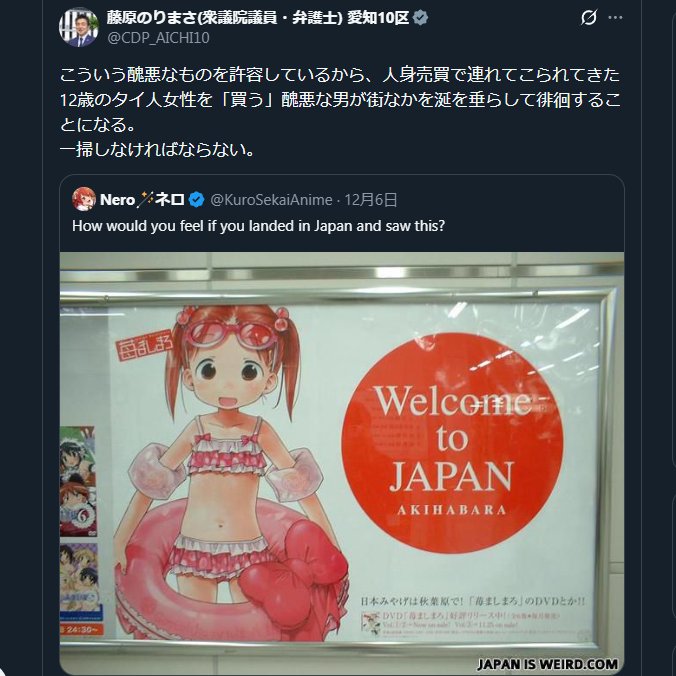This screenshot has width=676, height=676.
Task: Click the gray verified badge beside 愛知10区
Action: coord(420,18)
